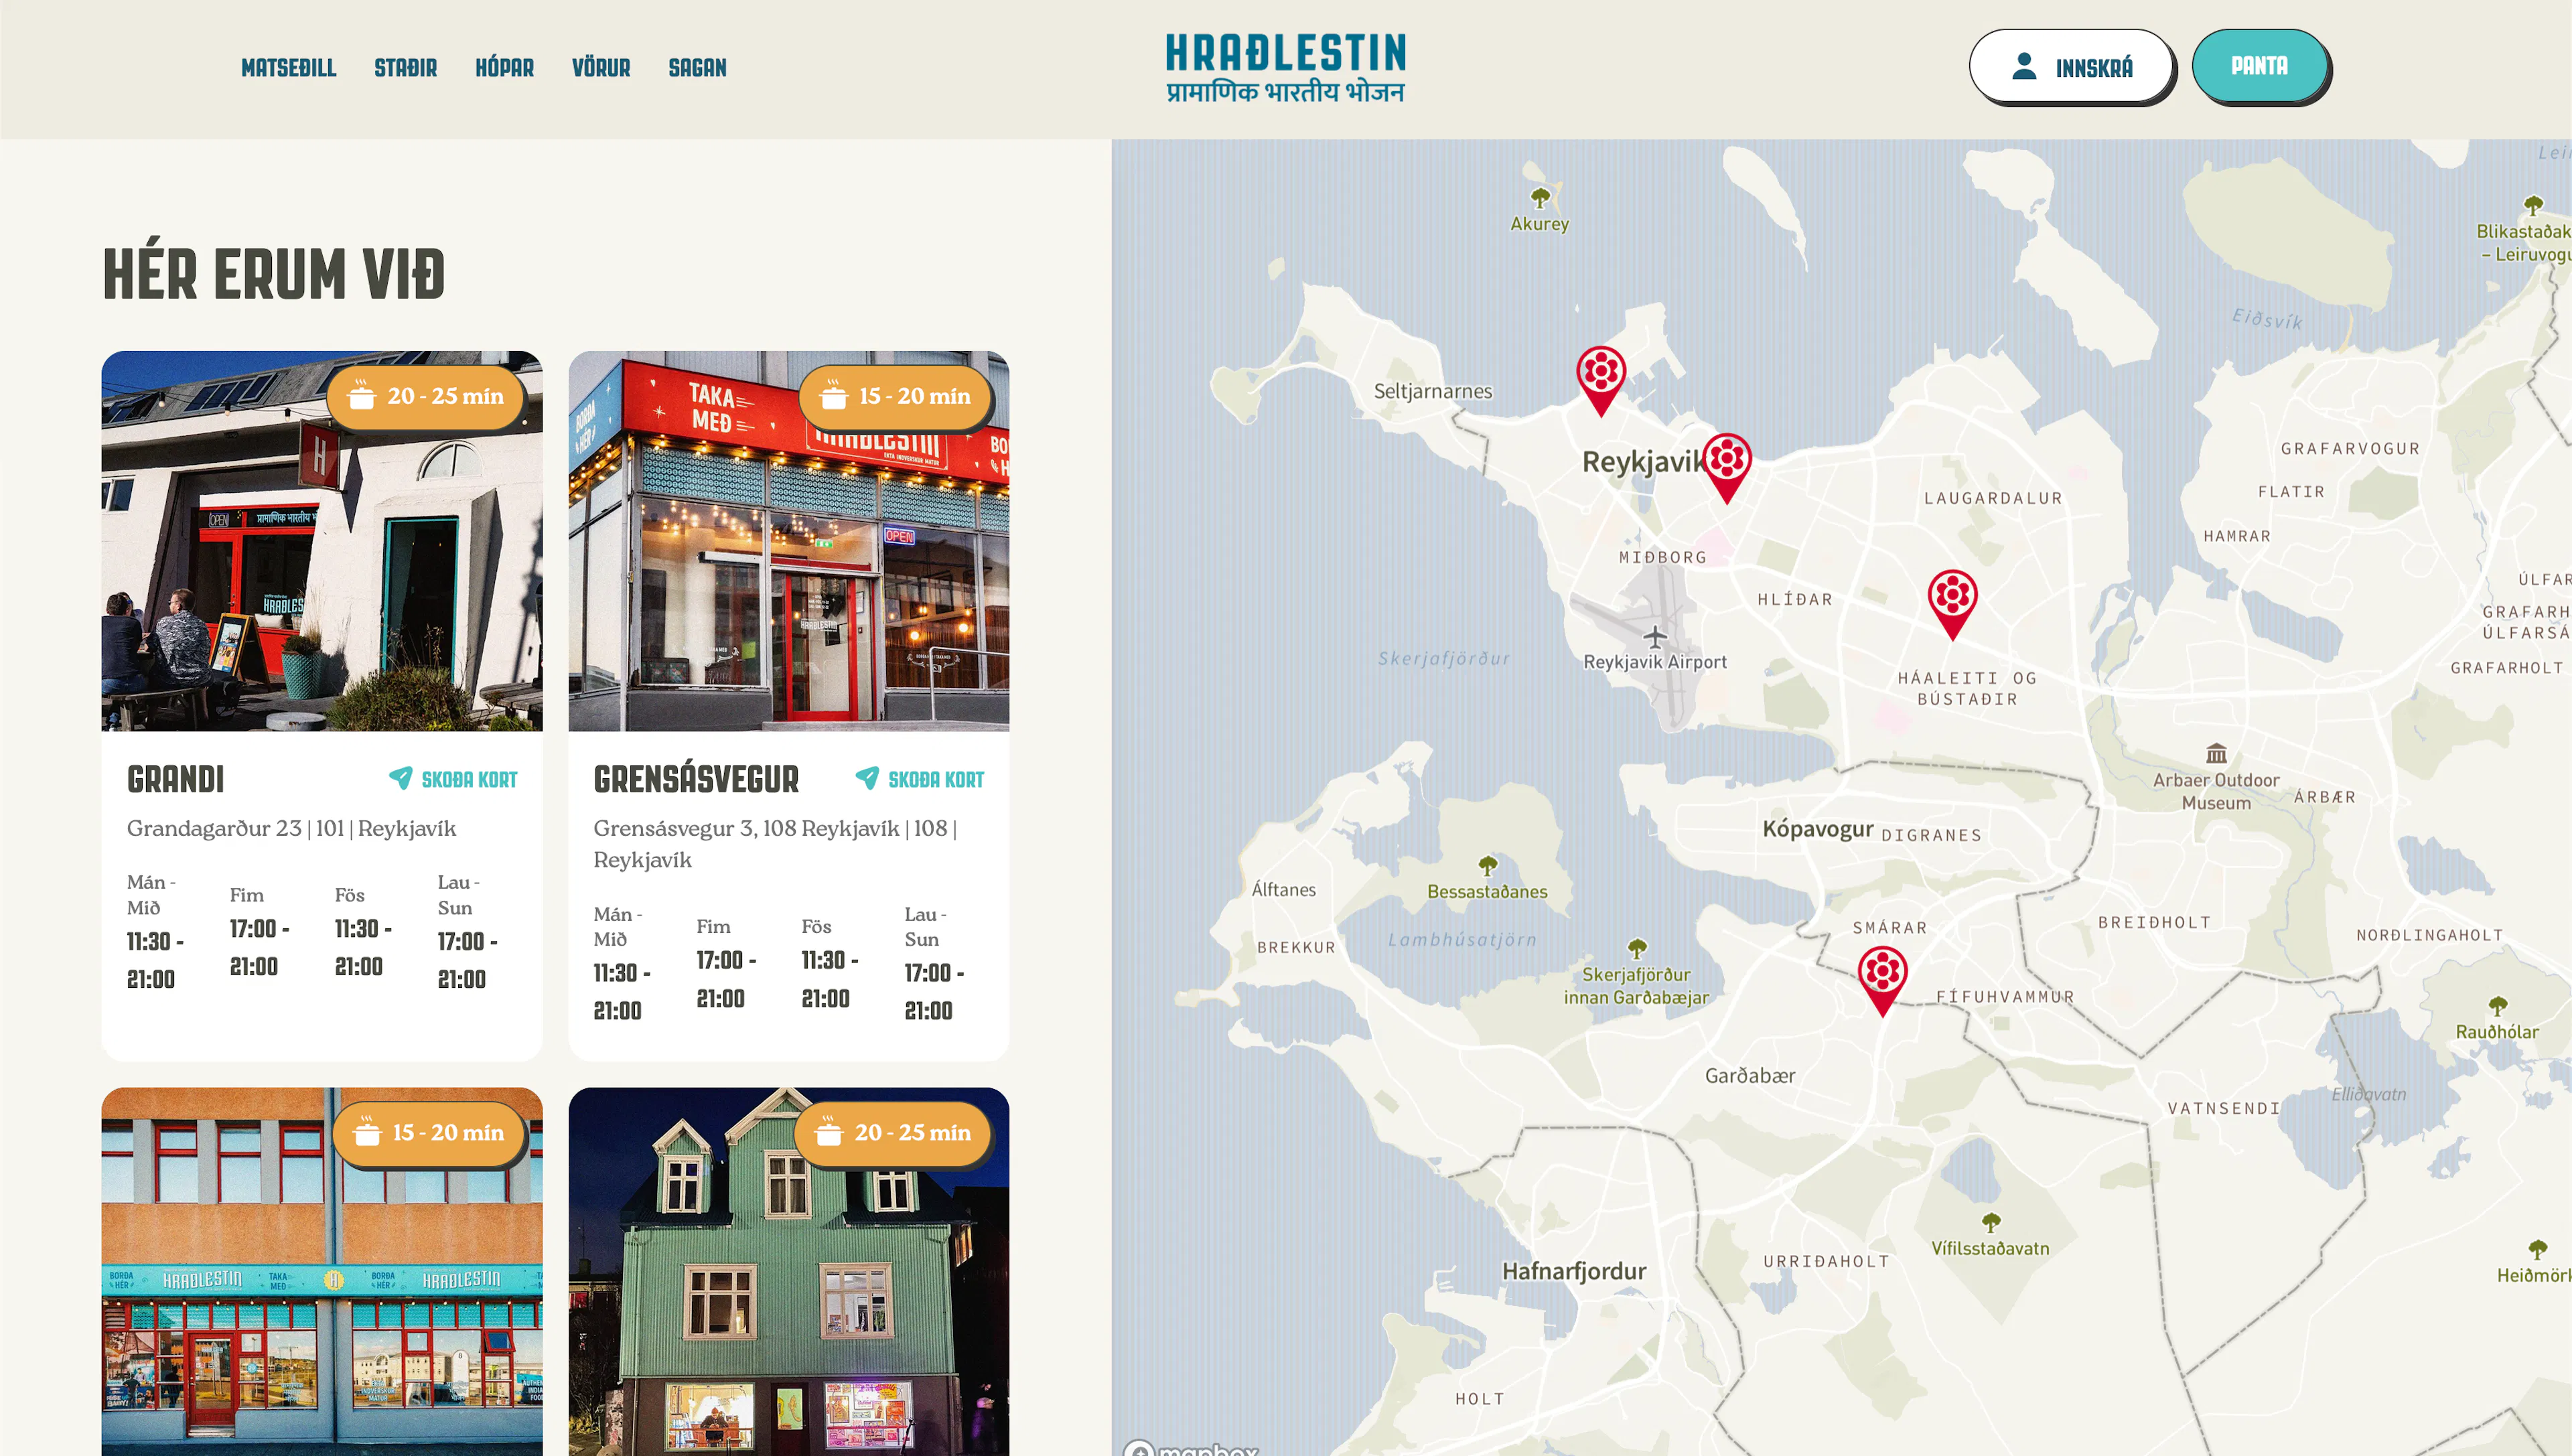Screen dimensions: 2572x1456
Task: Click the Grensásvegur paper-plane map icon
Action: [x=867, y=778]
